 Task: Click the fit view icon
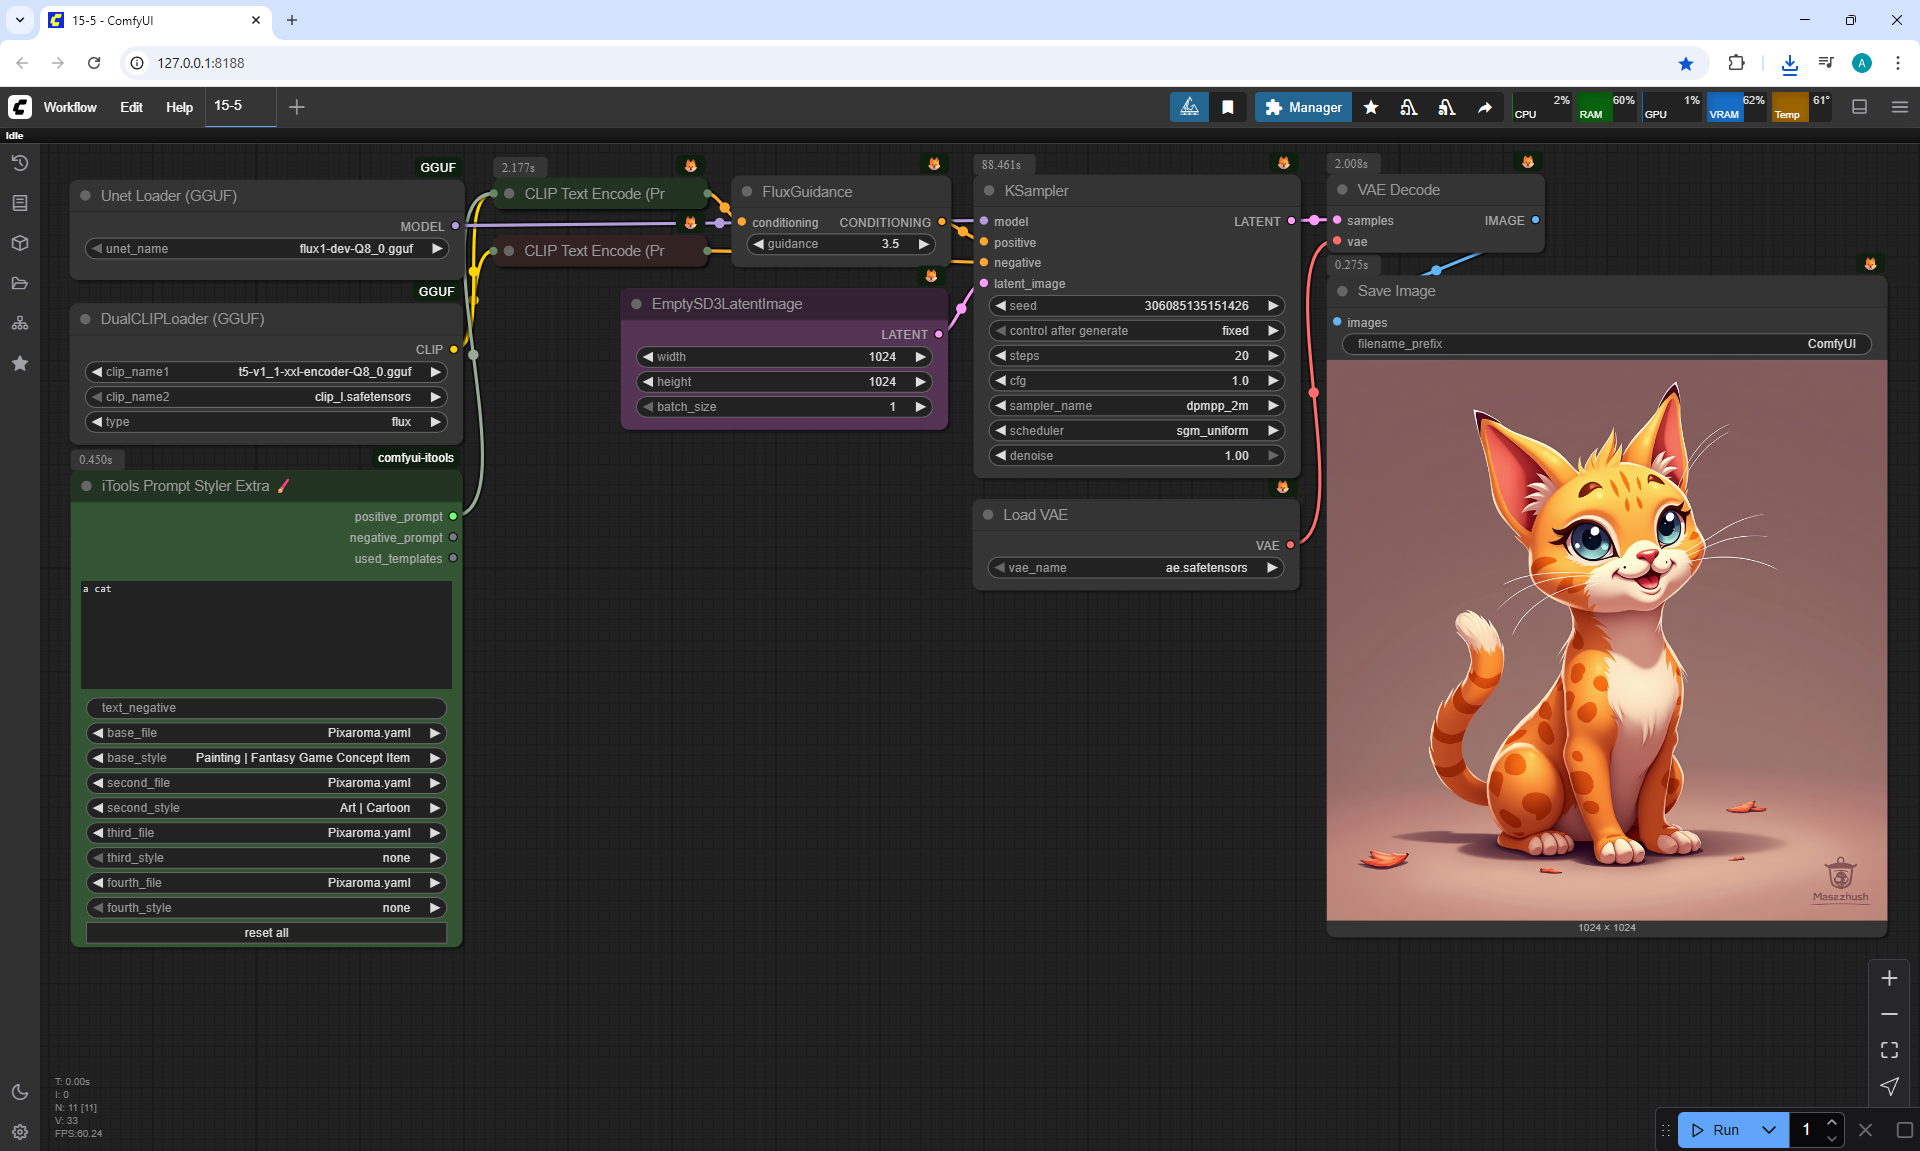(x=1889, y=1050)
